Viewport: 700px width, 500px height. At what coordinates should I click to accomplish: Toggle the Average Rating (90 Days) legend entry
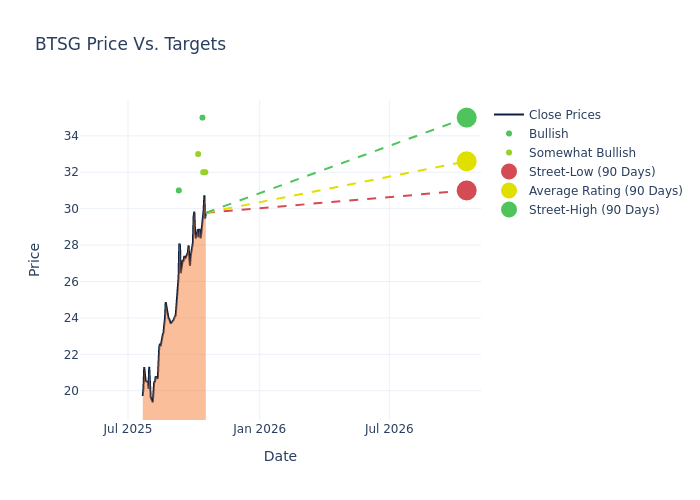(605, 191)
